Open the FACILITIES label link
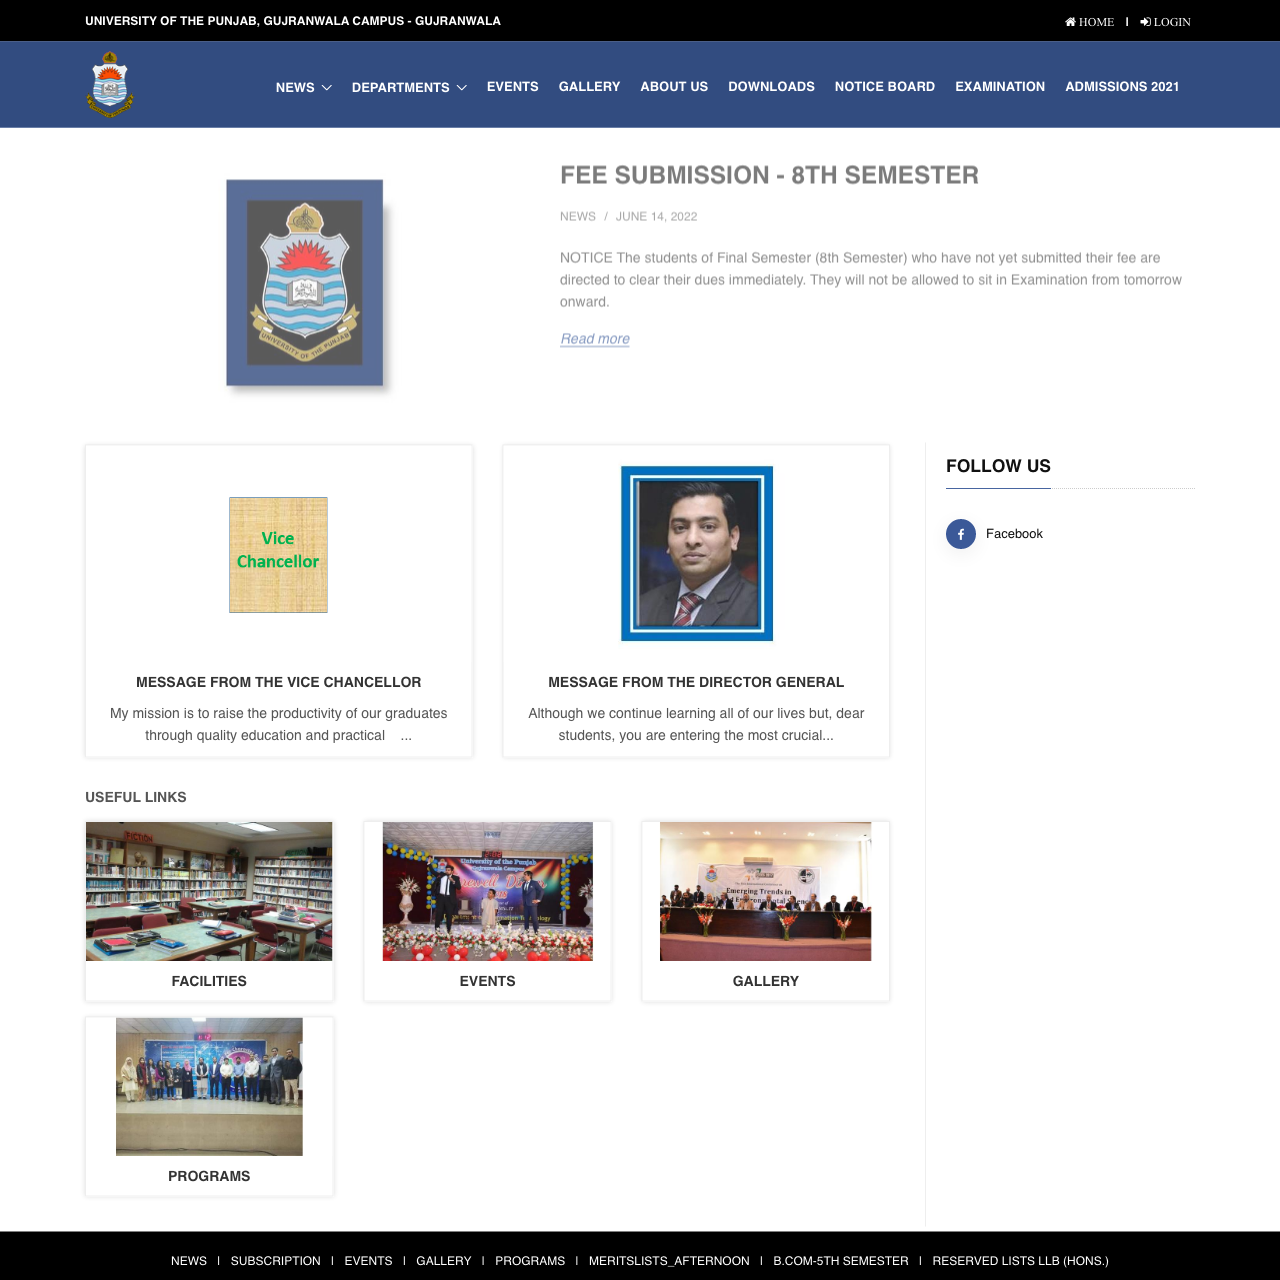The image size is (1280, 1280). 209,981
